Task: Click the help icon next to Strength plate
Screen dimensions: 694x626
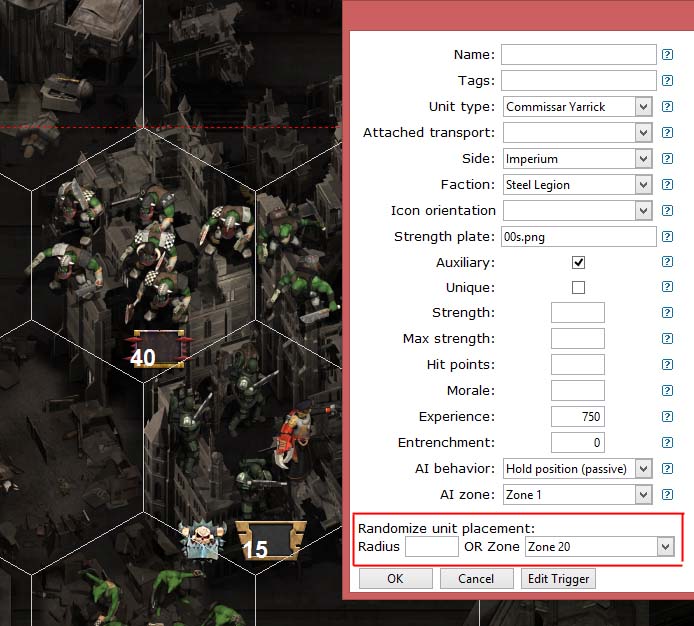Action: point(667,237)
